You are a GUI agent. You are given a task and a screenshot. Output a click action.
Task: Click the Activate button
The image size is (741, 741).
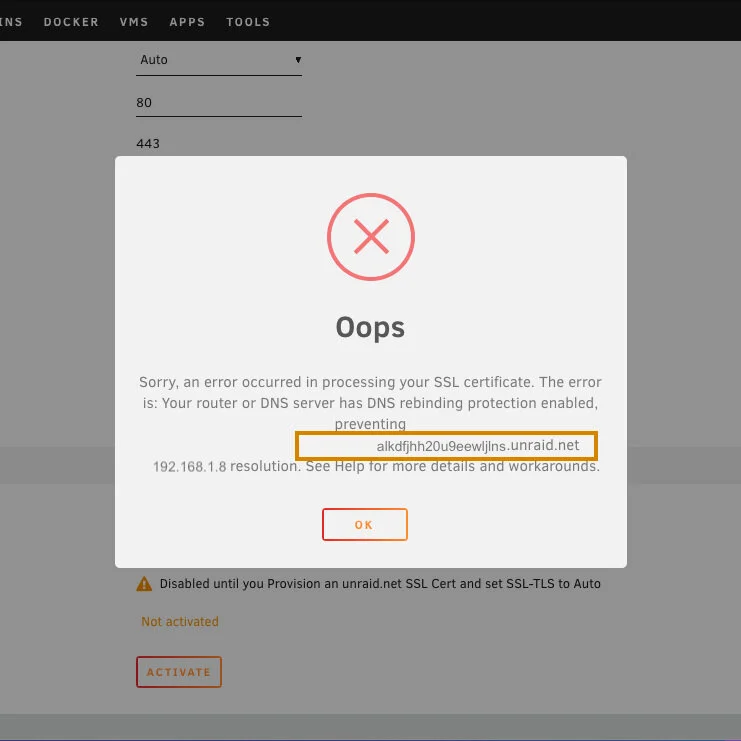pos(179,672)
